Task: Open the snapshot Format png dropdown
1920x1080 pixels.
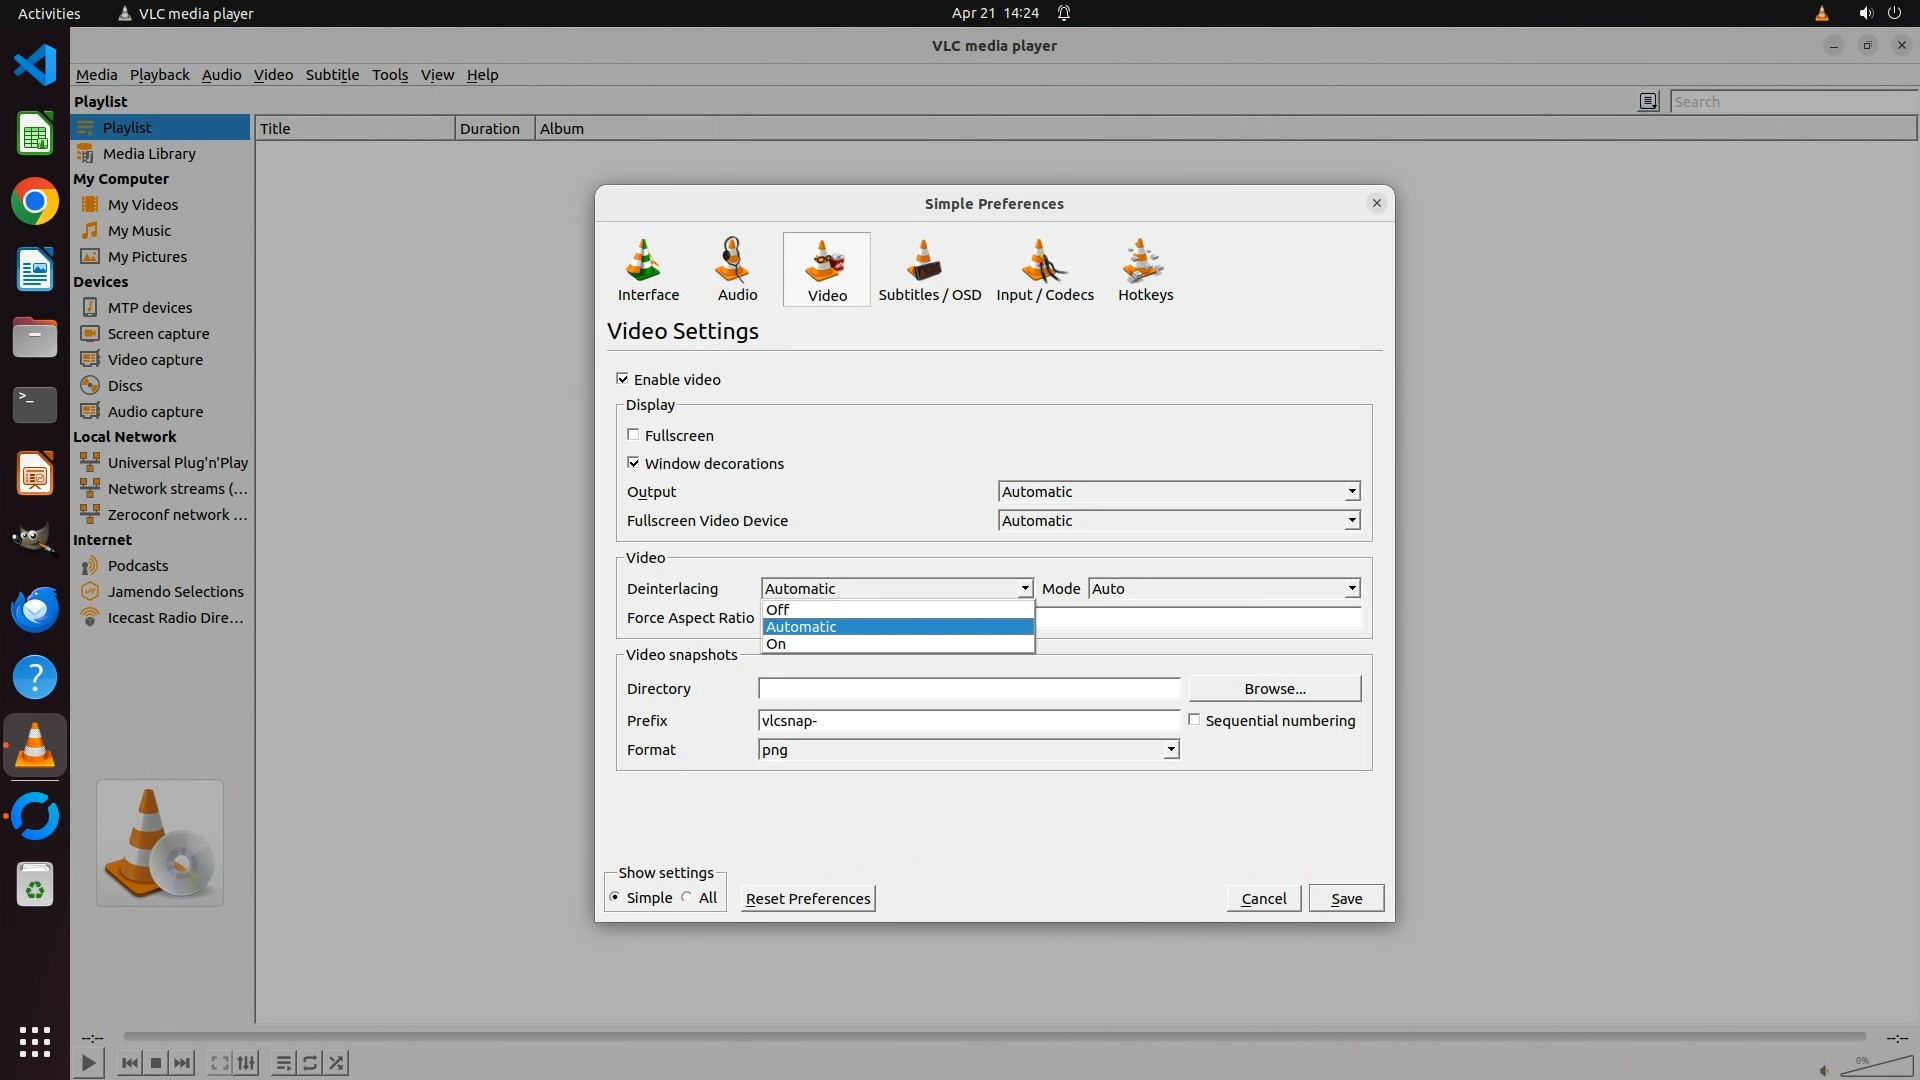Action: [968, 750]
